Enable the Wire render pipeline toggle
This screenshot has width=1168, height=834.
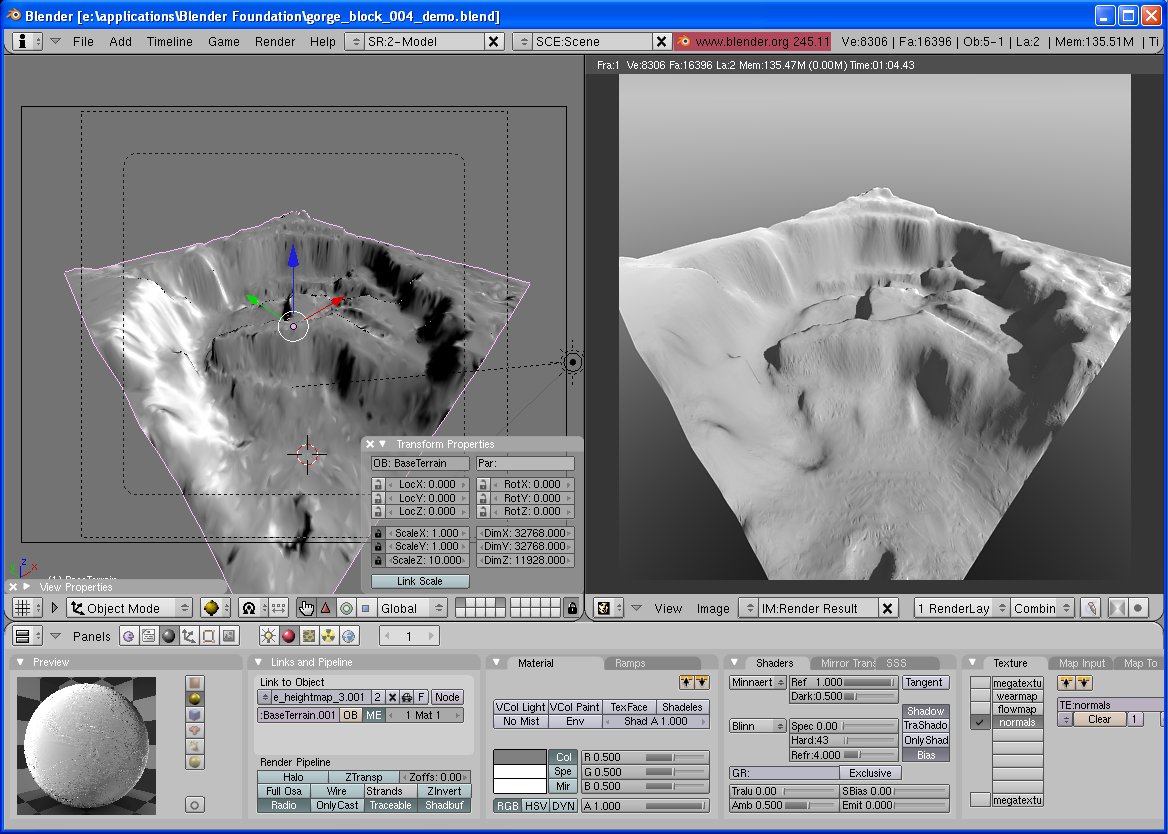coord(336,791)
